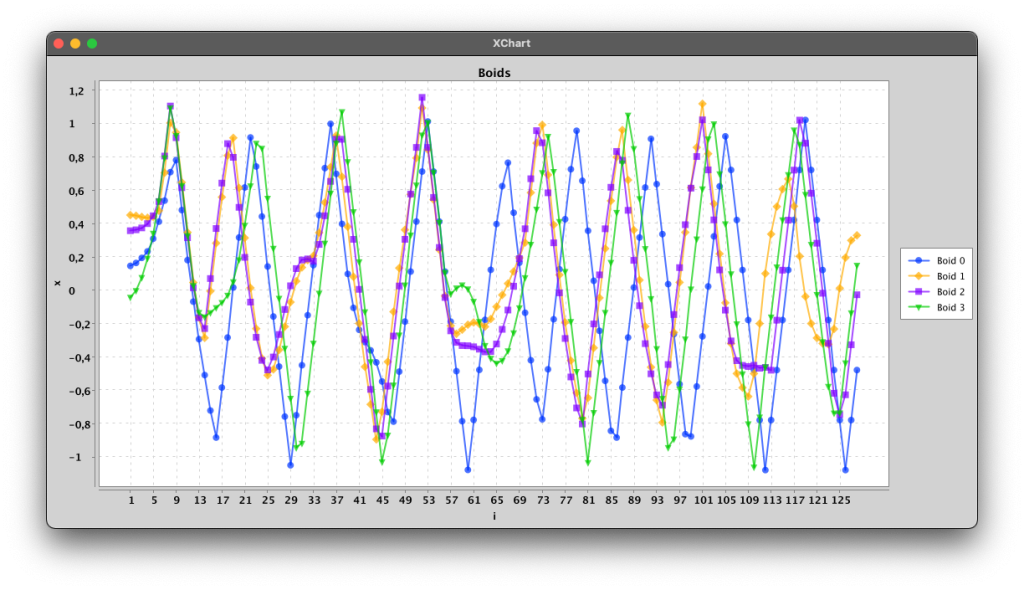The width and height of the screenshot is (1024, 590).
Task: Click the Boid 0 blue circle legend marker
Action: pos(919,261)
